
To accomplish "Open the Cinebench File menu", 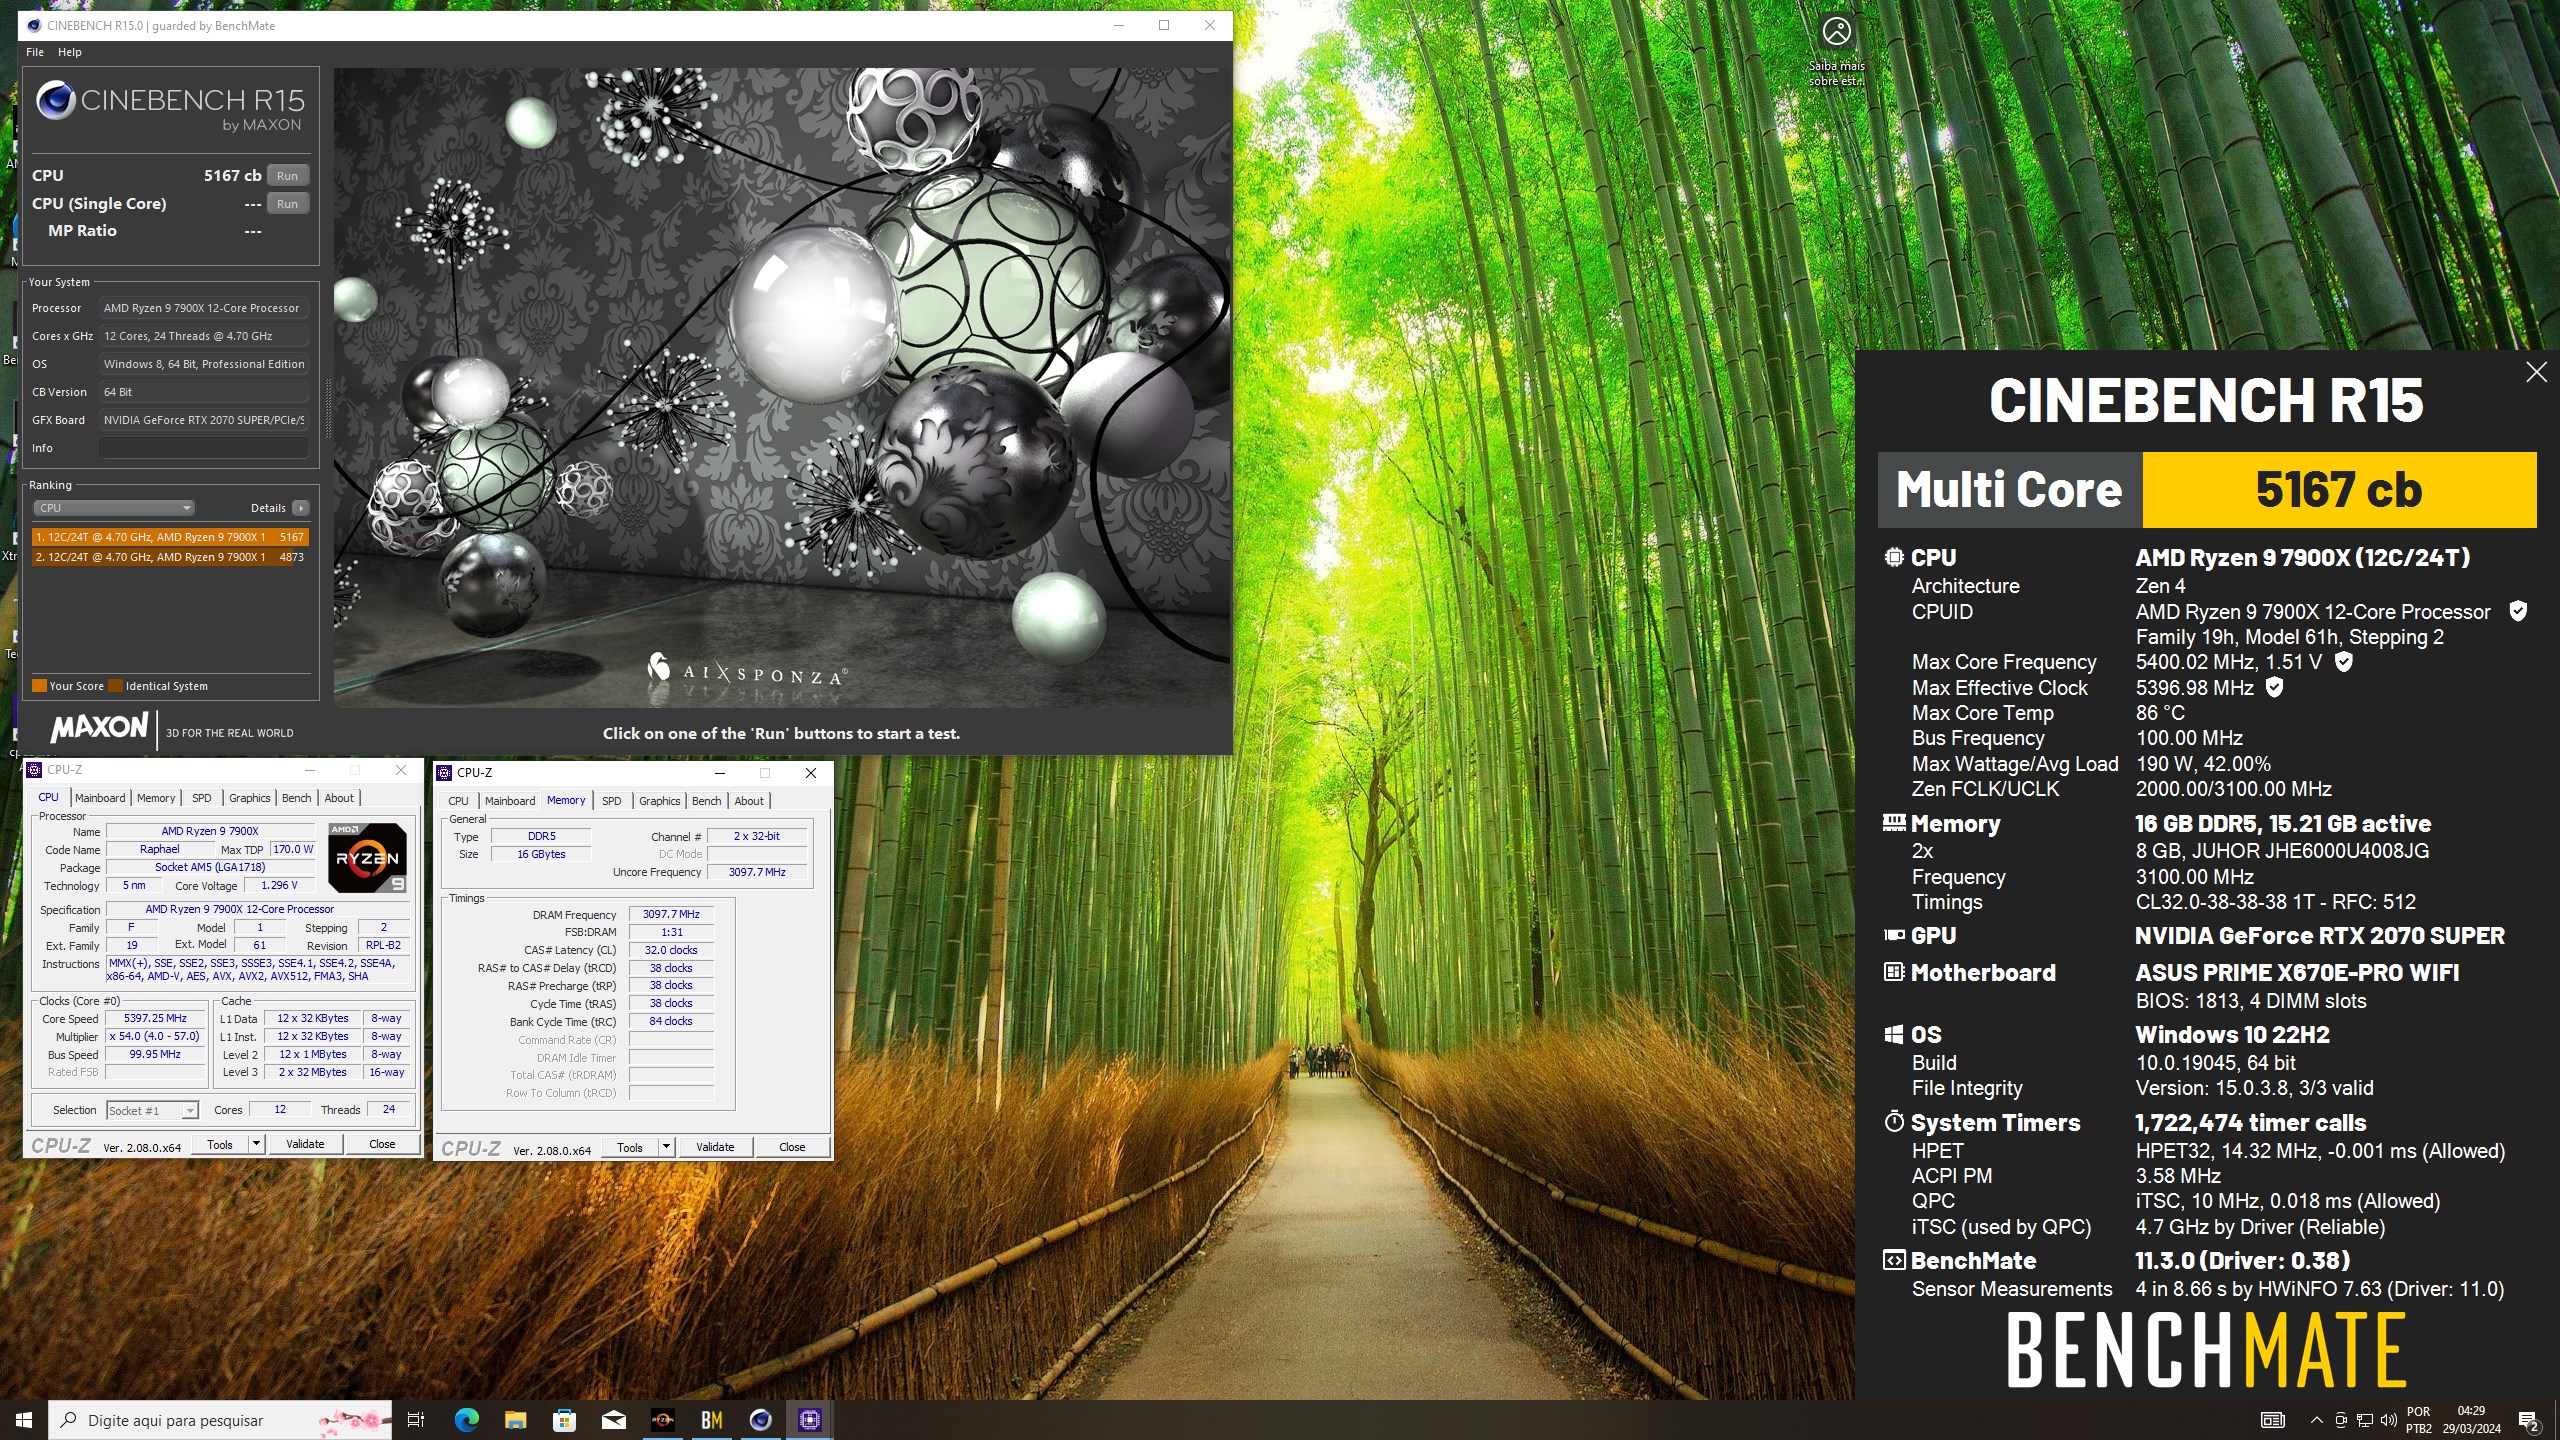I will point(35,52).
